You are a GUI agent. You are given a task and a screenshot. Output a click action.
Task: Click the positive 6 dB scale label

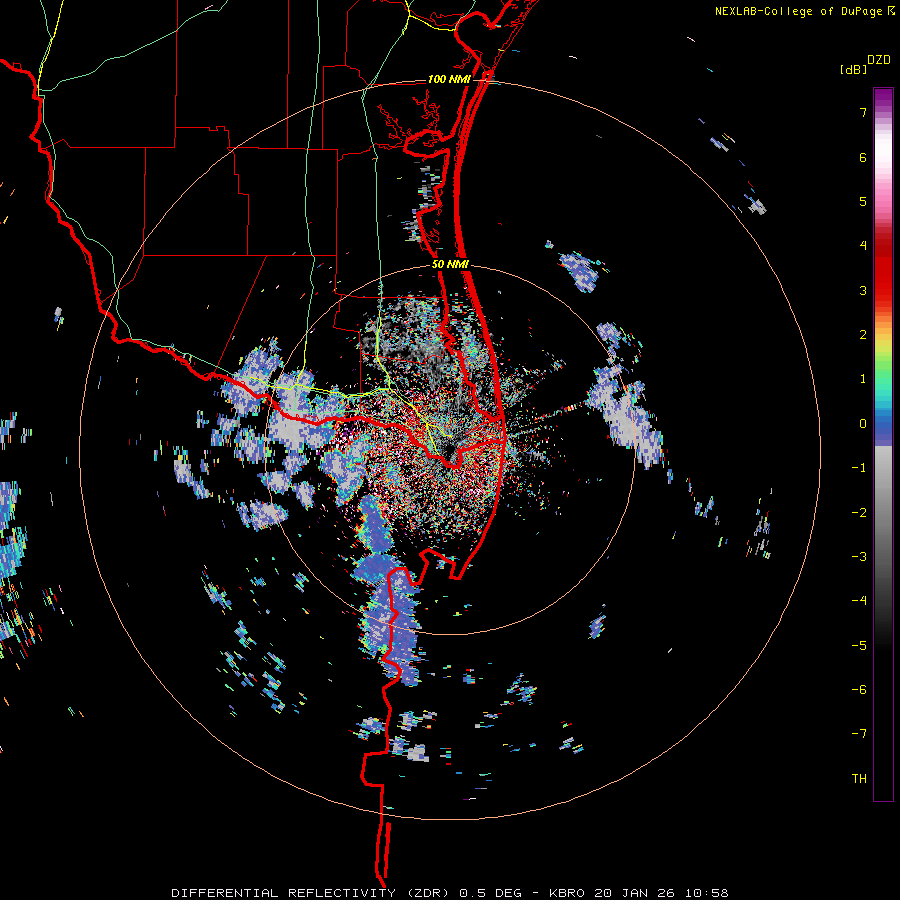(x=863, y=157)
